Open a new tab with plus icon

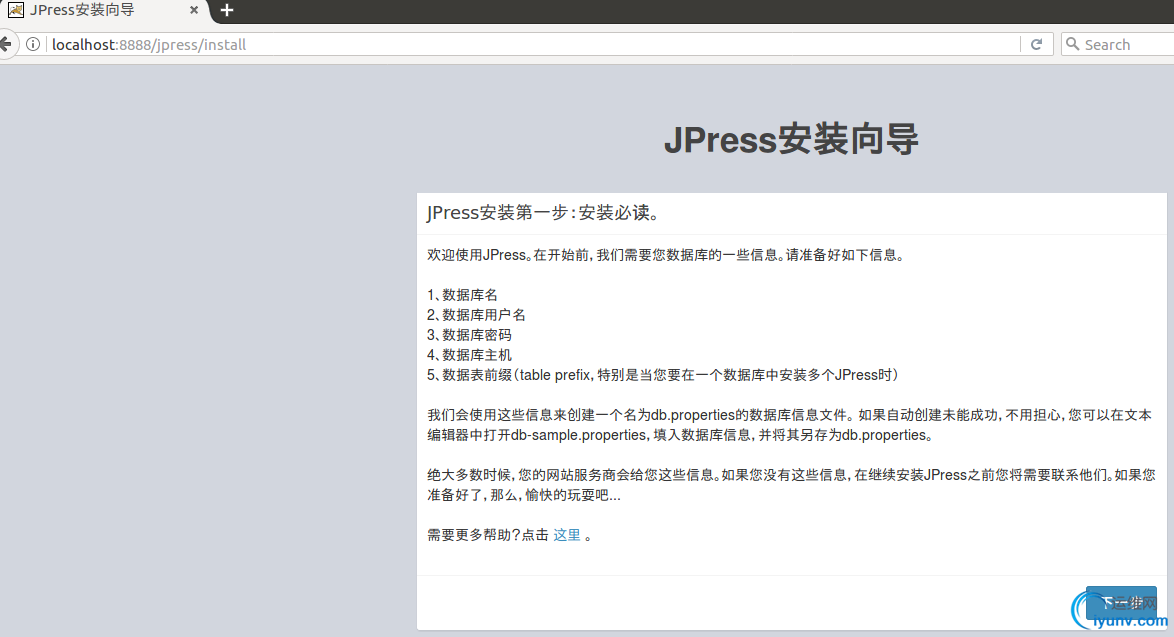click(x=227, y=10)
